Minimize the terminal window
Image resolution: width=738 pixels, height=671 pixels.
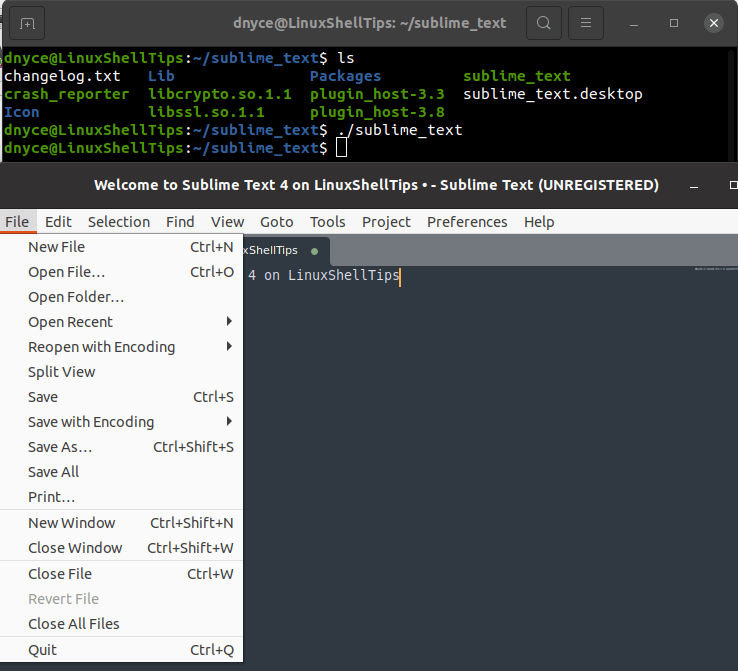tap(634, 24)
